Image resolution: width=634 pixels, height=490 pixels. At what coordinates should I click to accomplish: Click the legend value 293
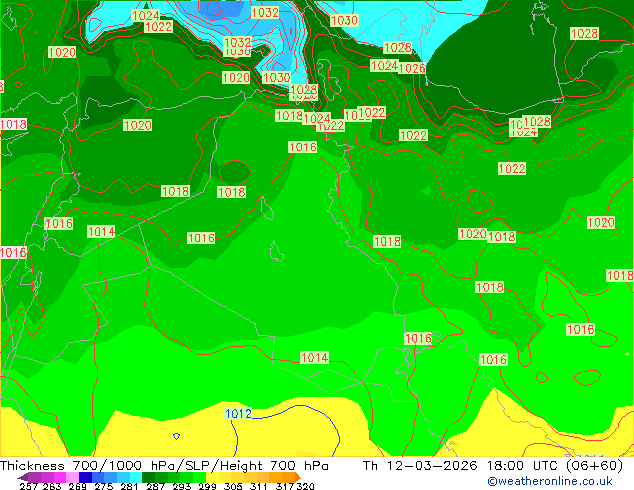[x=182, y=486]
